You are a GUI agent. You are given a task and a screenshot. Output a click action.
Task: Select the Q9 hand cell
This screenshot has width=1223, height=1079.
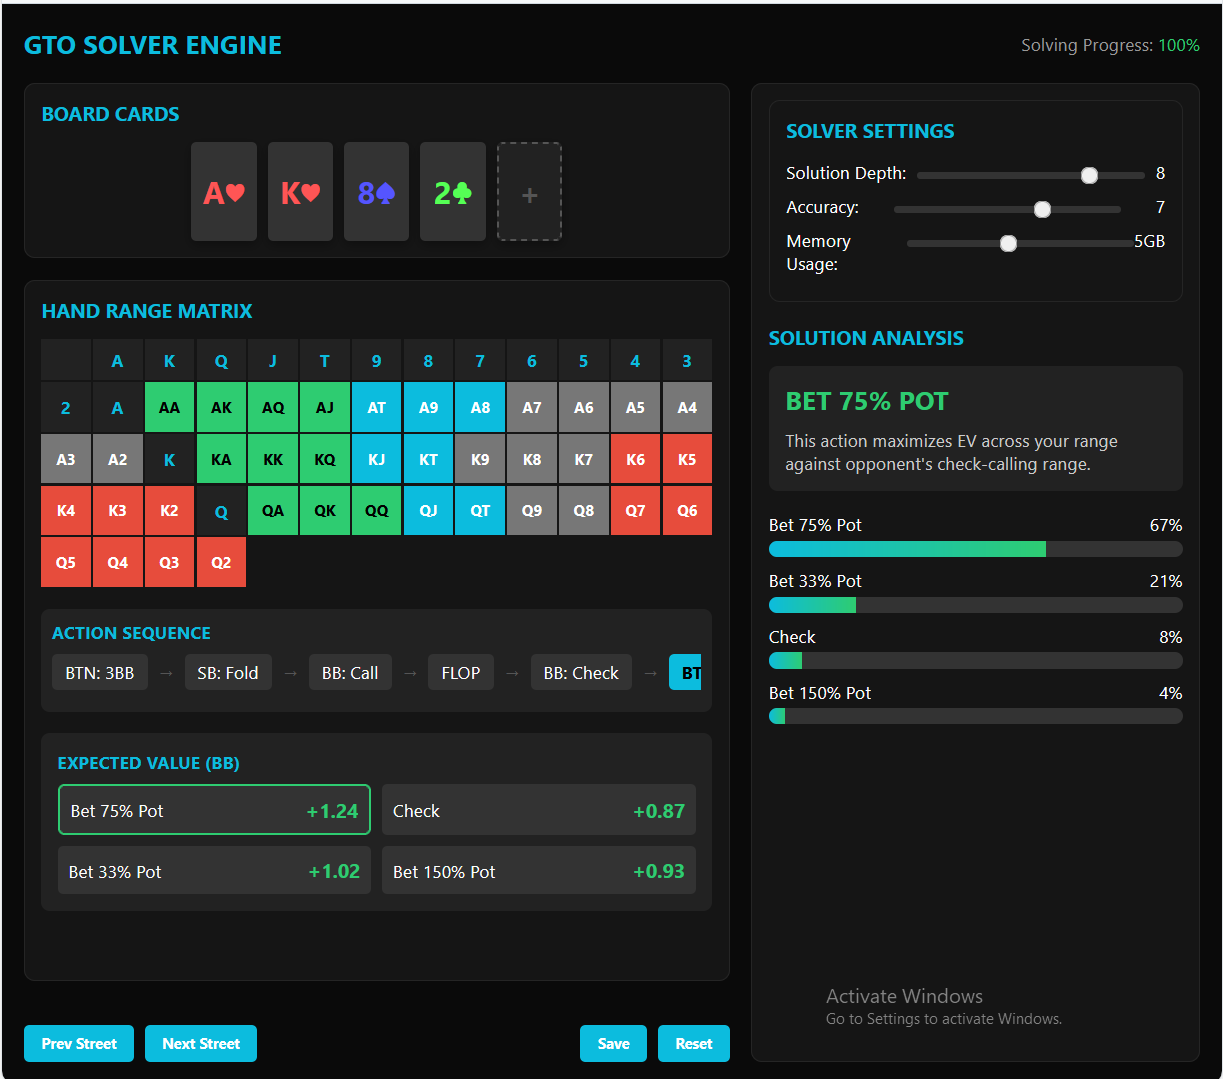point(532,510)
